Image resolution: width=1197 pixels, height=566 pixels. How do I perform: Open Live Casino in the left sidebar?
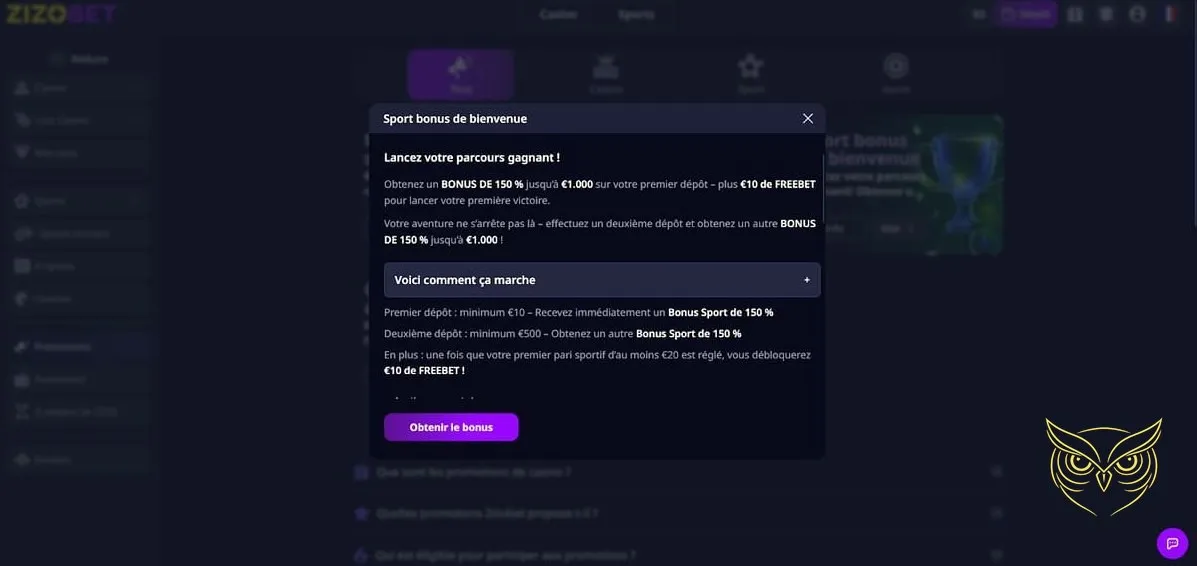click(x=62, y=120)
